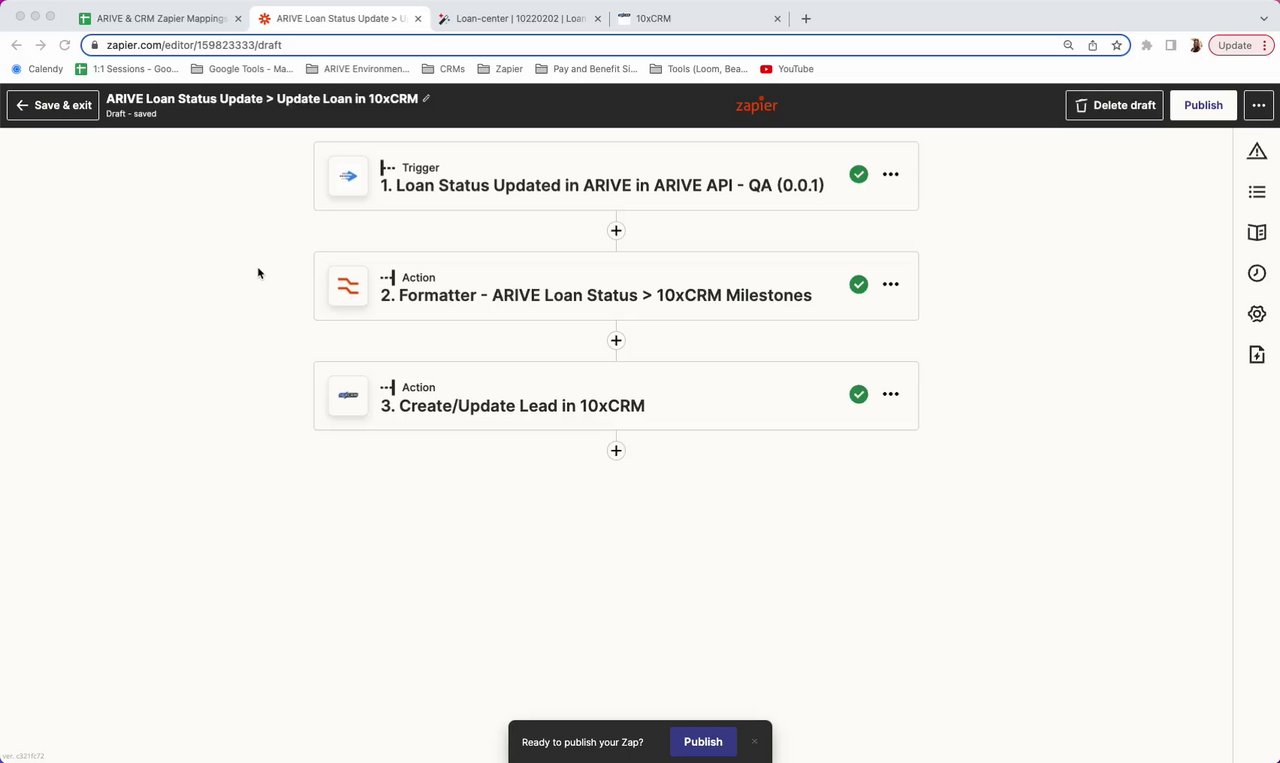Open Calendly bookmark
This screenshot has width=1280, height=763.
point(37,69)
